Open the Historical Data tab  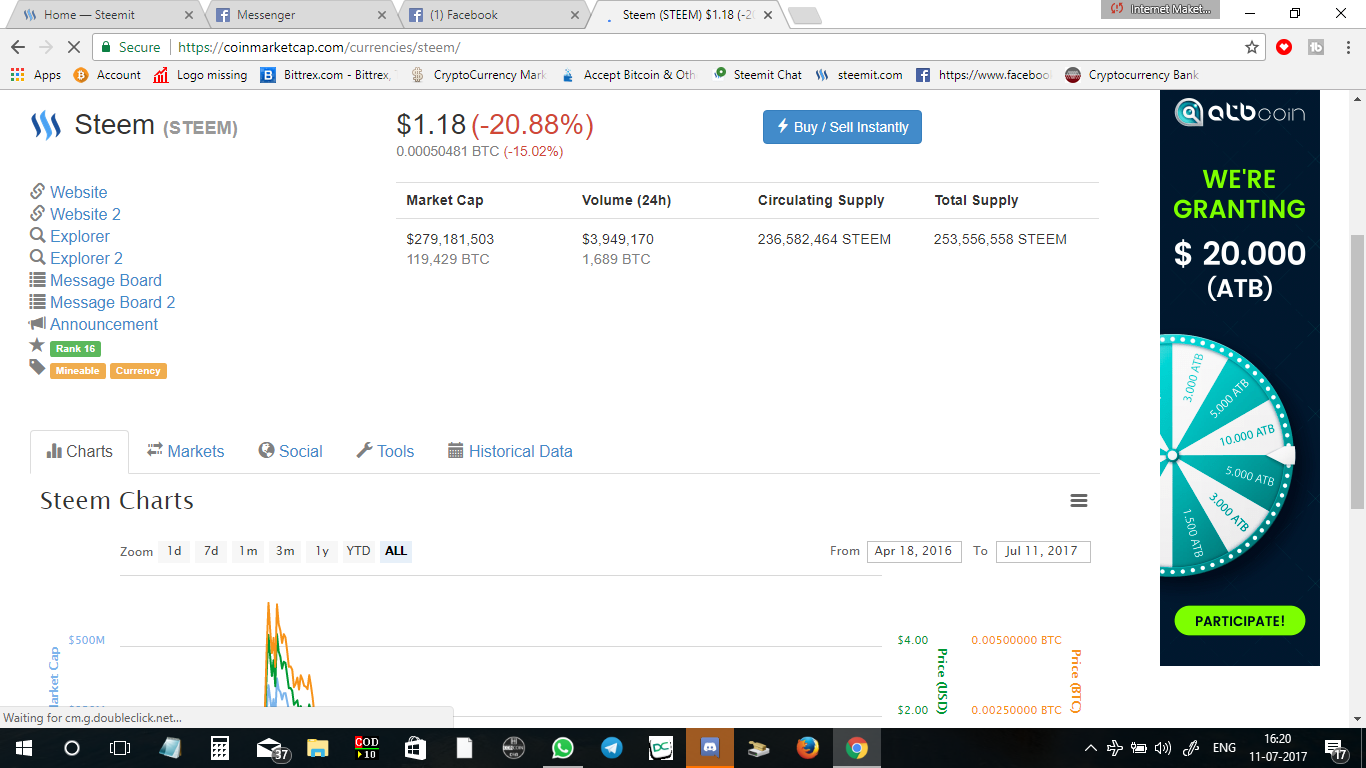click(510, 451)
